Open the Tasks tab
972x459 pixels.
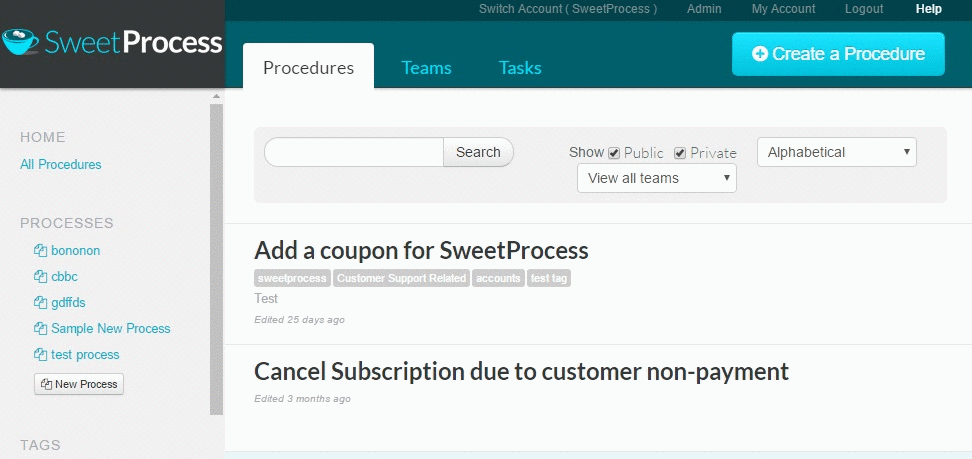[520, 68]
